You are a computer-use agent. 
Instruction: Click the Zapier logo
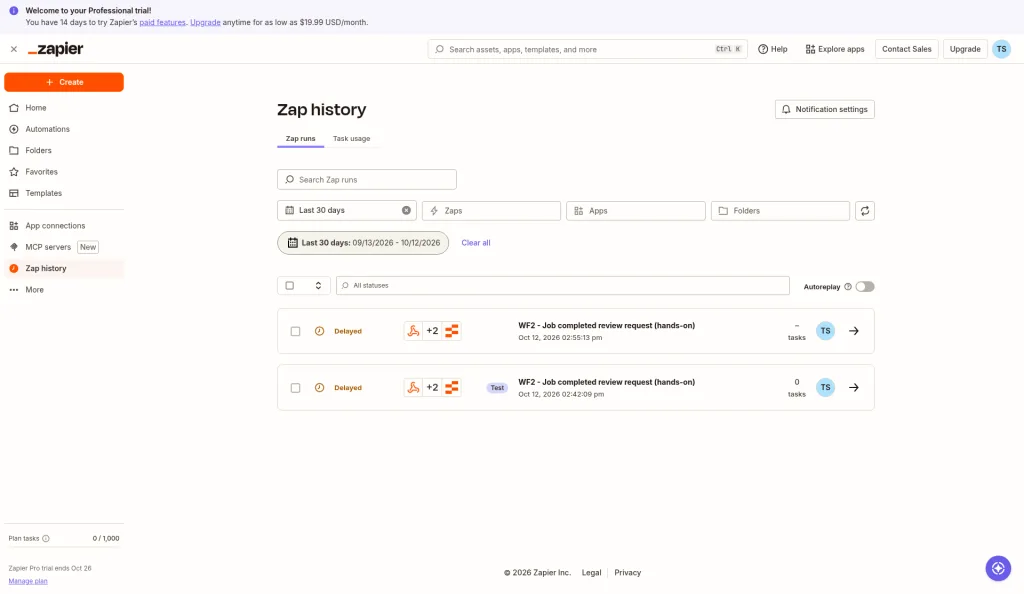[56, 49]
